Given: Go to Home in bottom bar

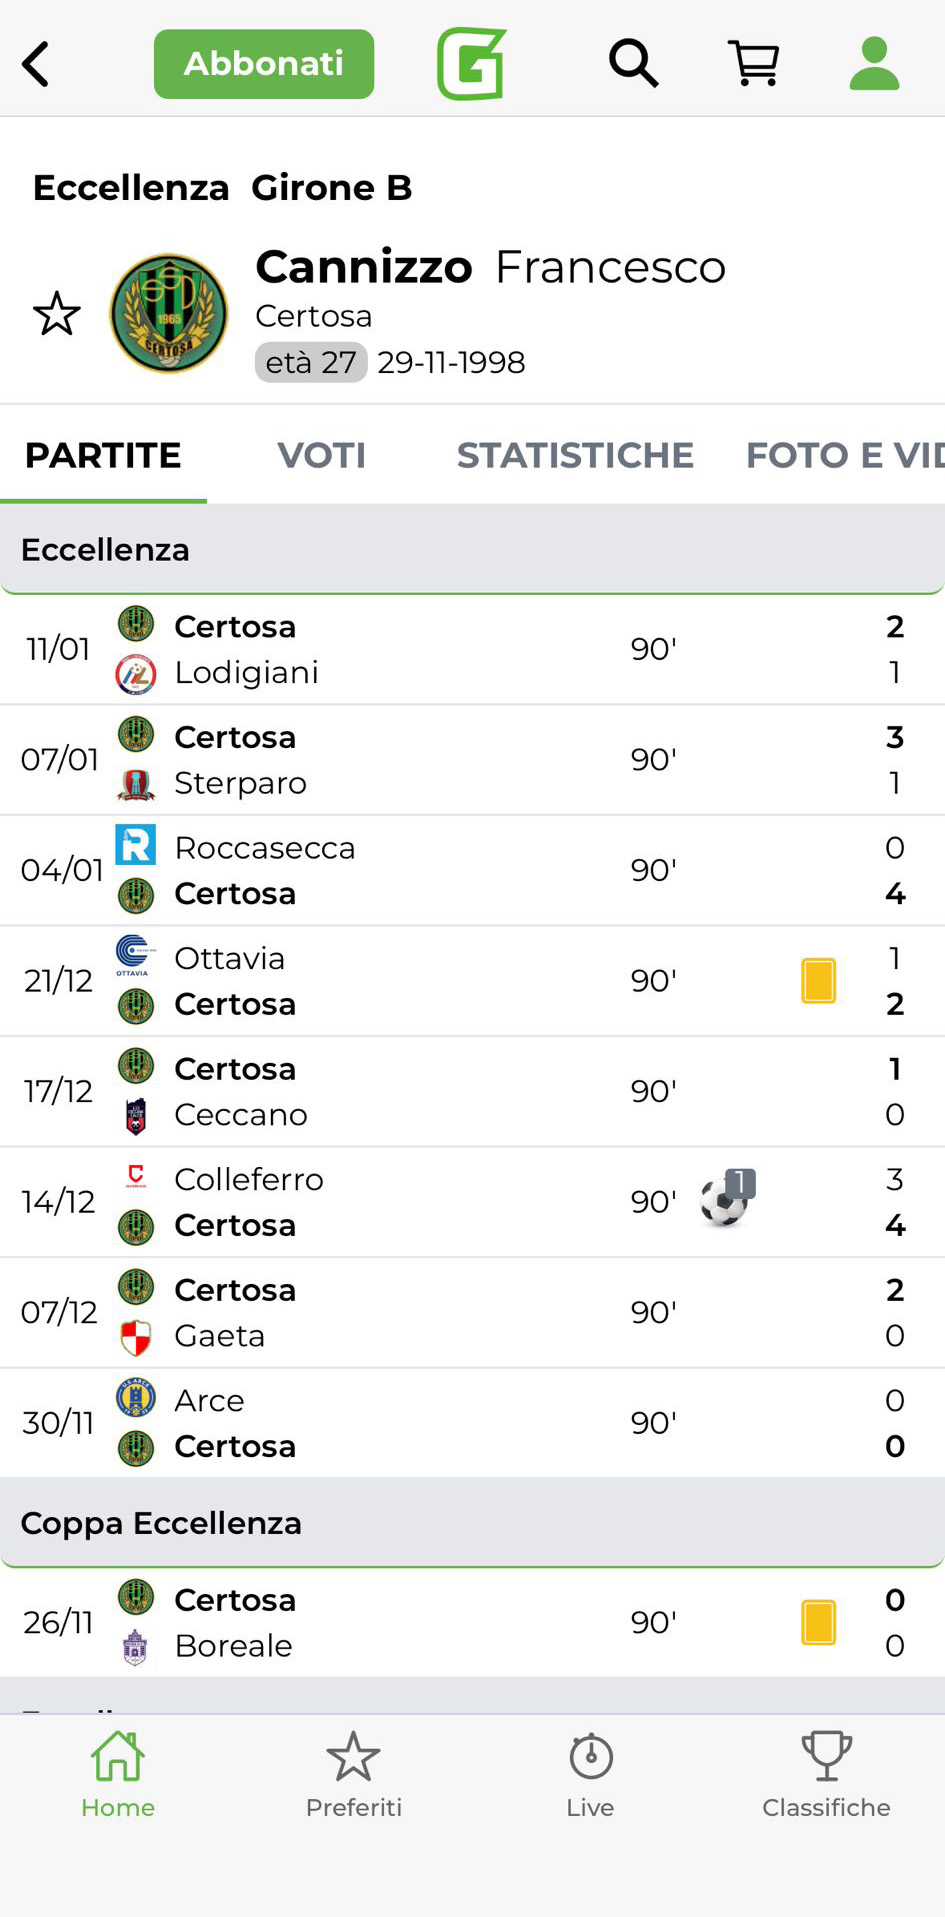Looking at the screenshot, I should [118, 1775].
